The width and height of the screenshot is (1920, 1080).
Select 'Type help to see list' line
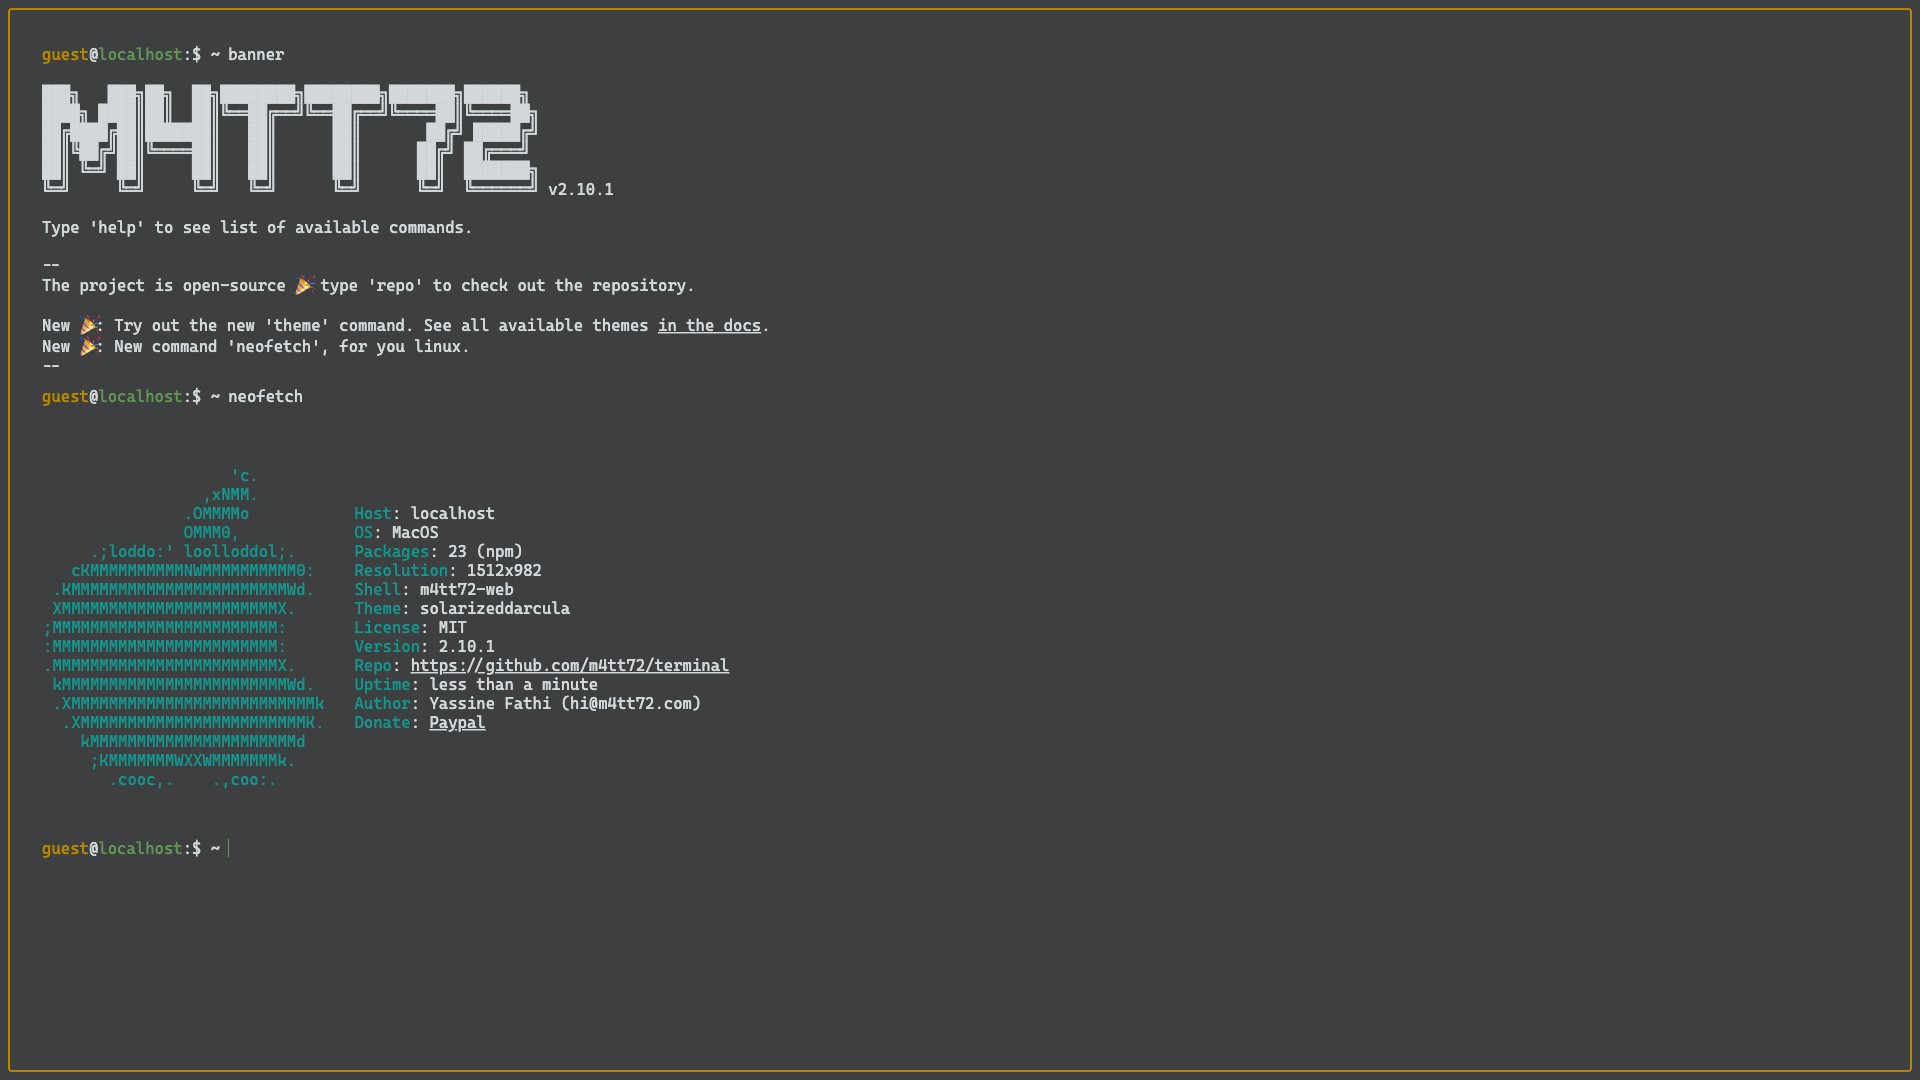[x=257, y=228]
